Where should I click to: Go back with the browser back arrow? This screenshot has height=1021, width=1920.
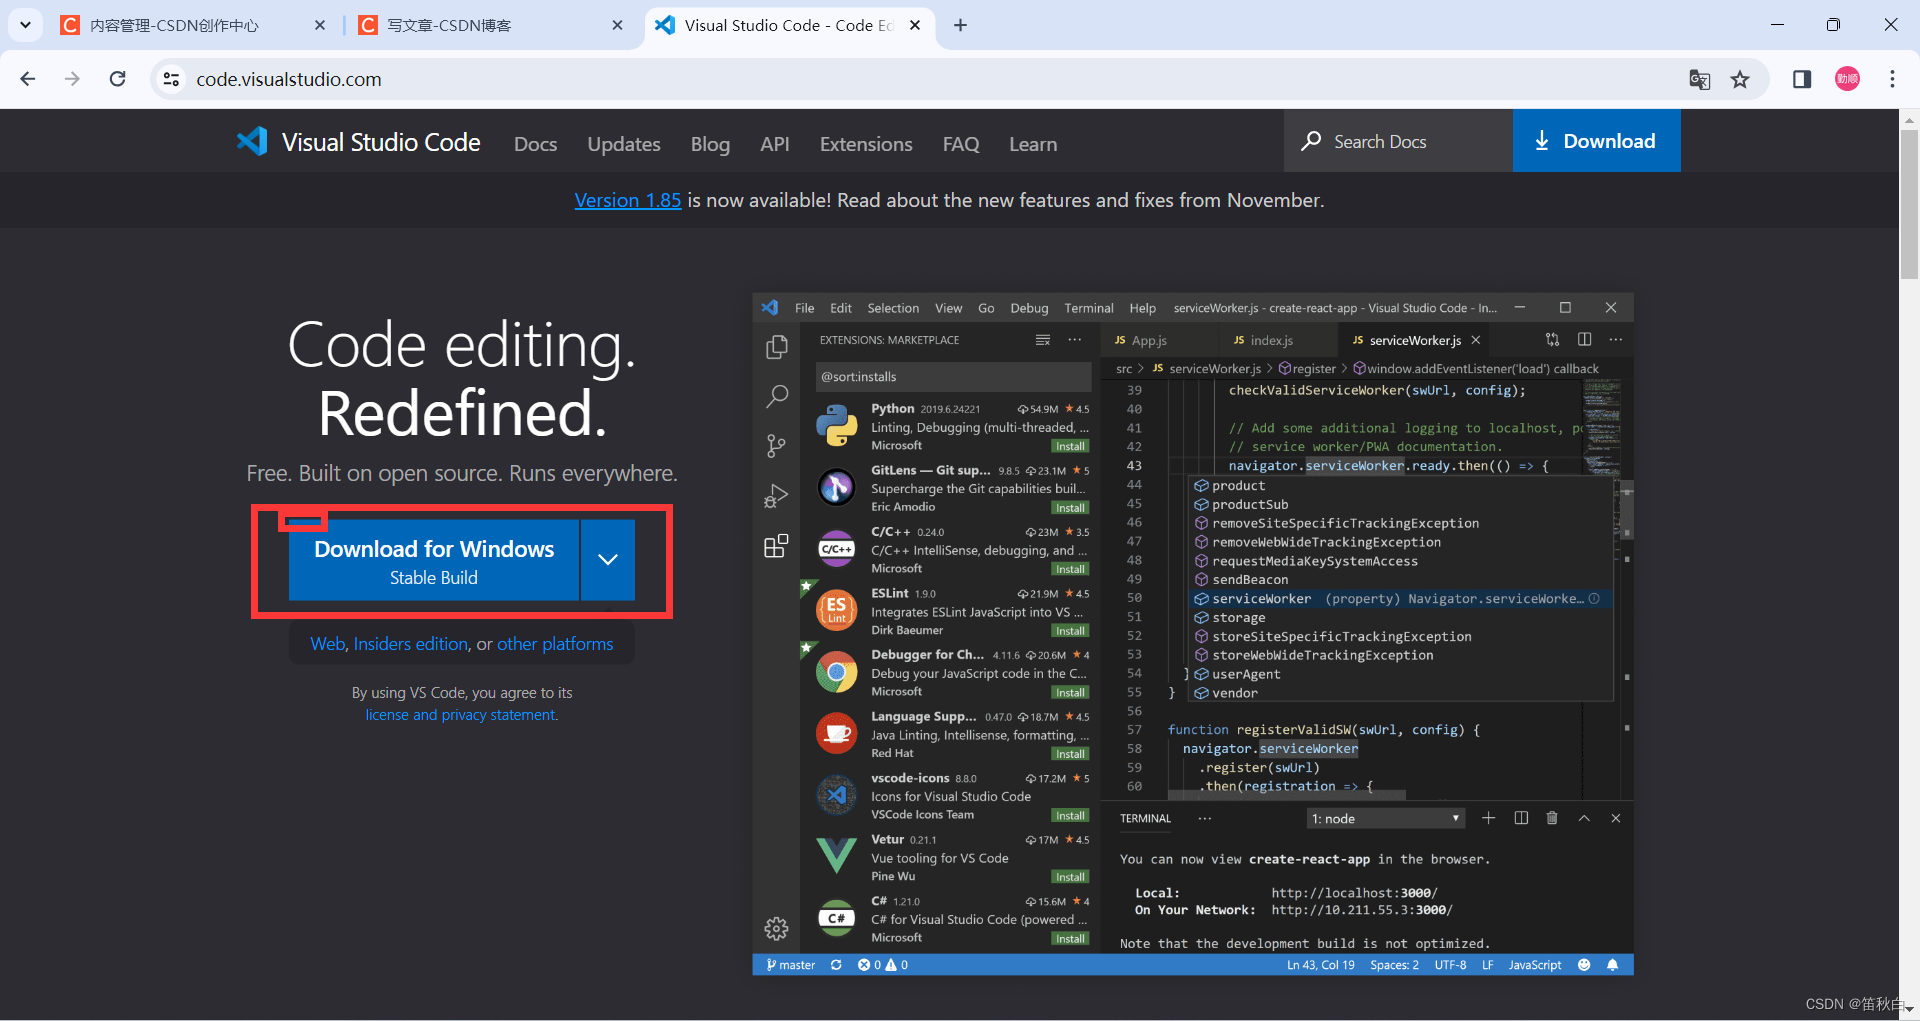(x=28, y=79)
